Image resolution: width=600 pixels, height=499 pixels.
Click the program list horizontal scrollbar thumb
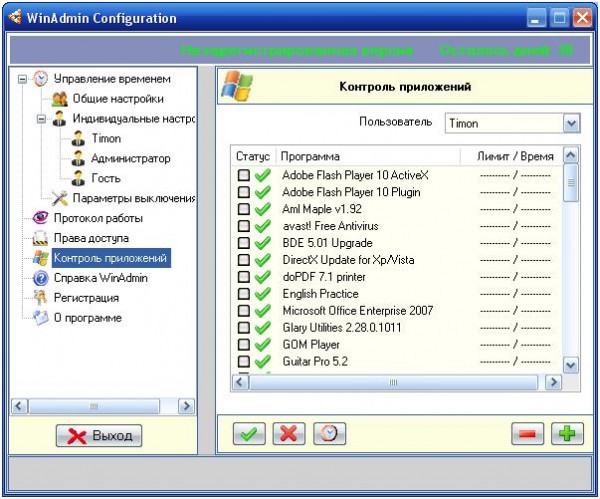point(393,382)
